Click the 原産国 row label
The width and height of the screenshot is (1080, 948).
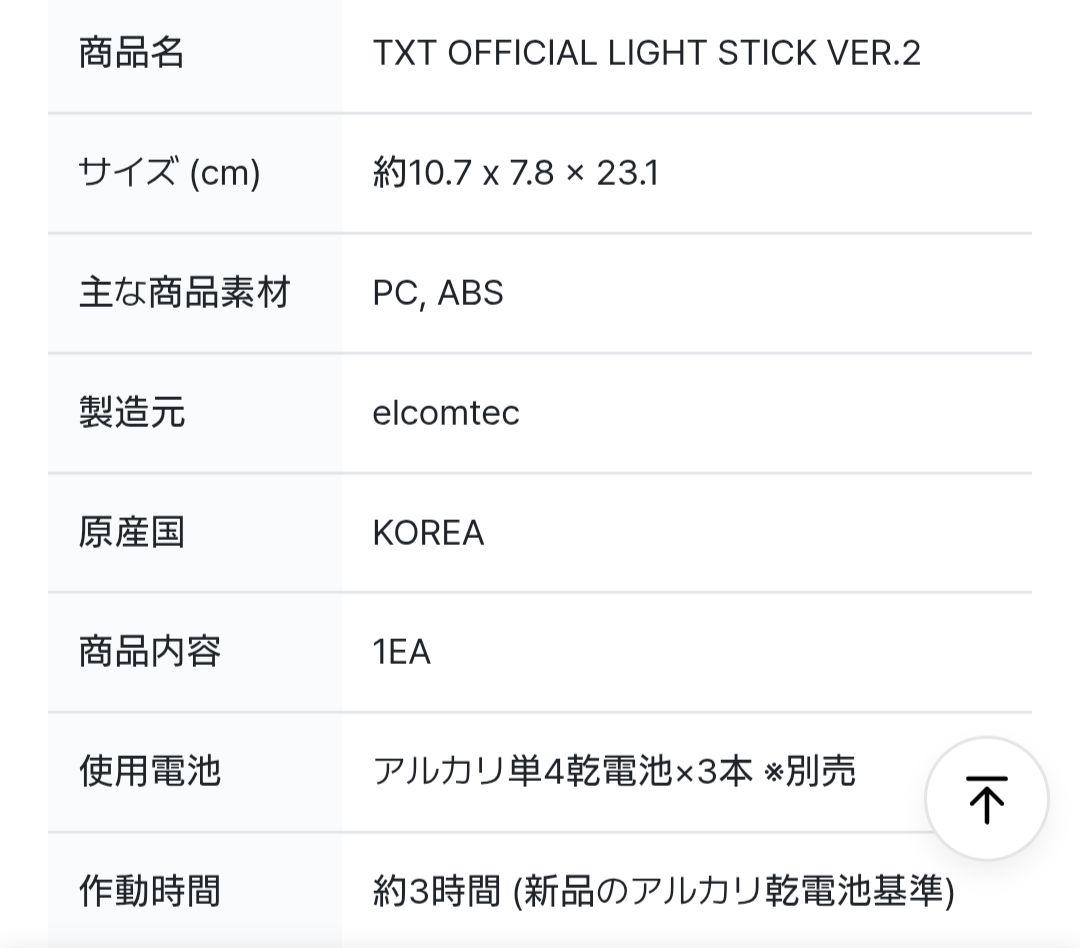130,532
